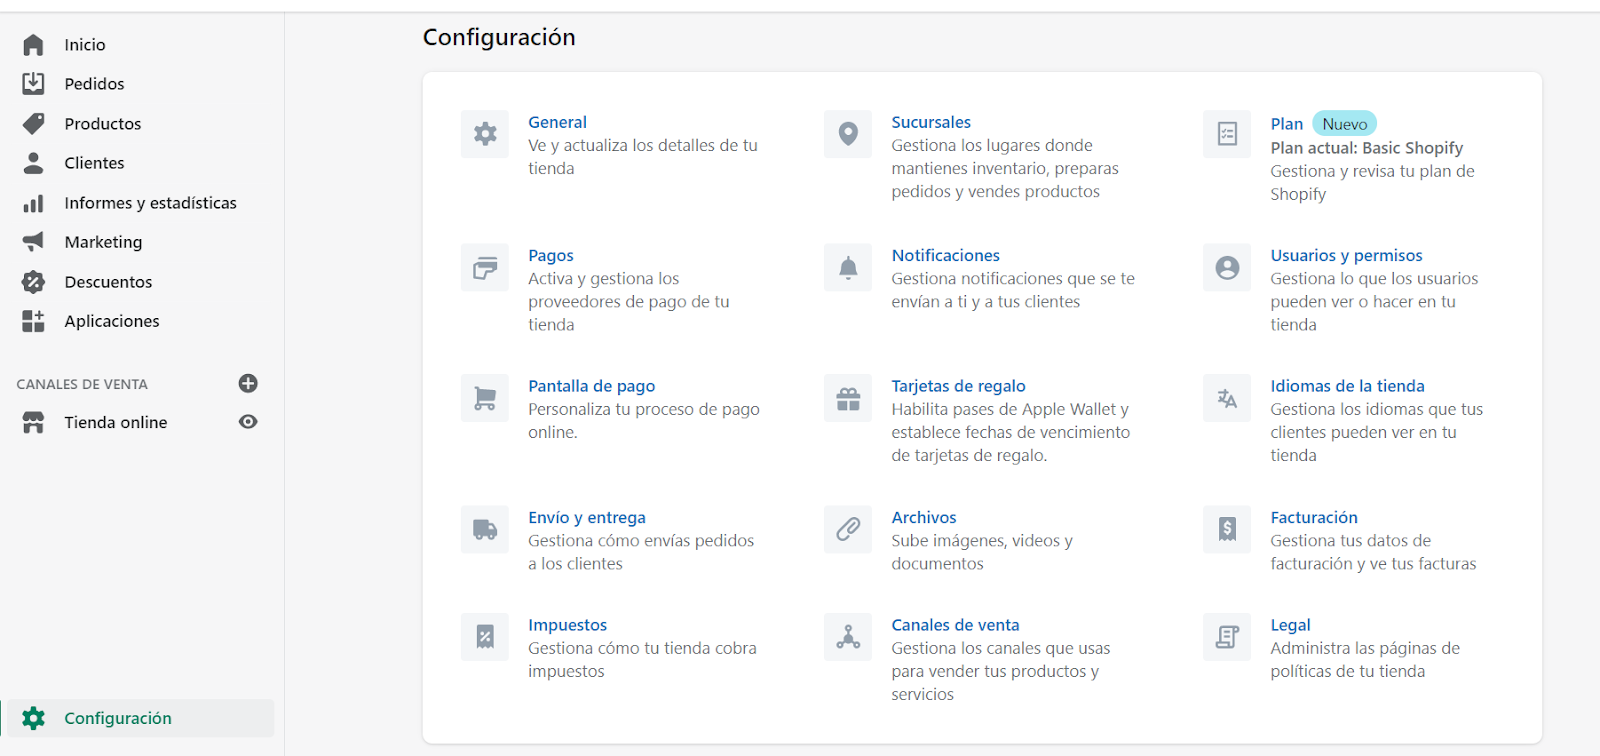Click the Configuración gear icon in the sidebar

tap(33, 718)
